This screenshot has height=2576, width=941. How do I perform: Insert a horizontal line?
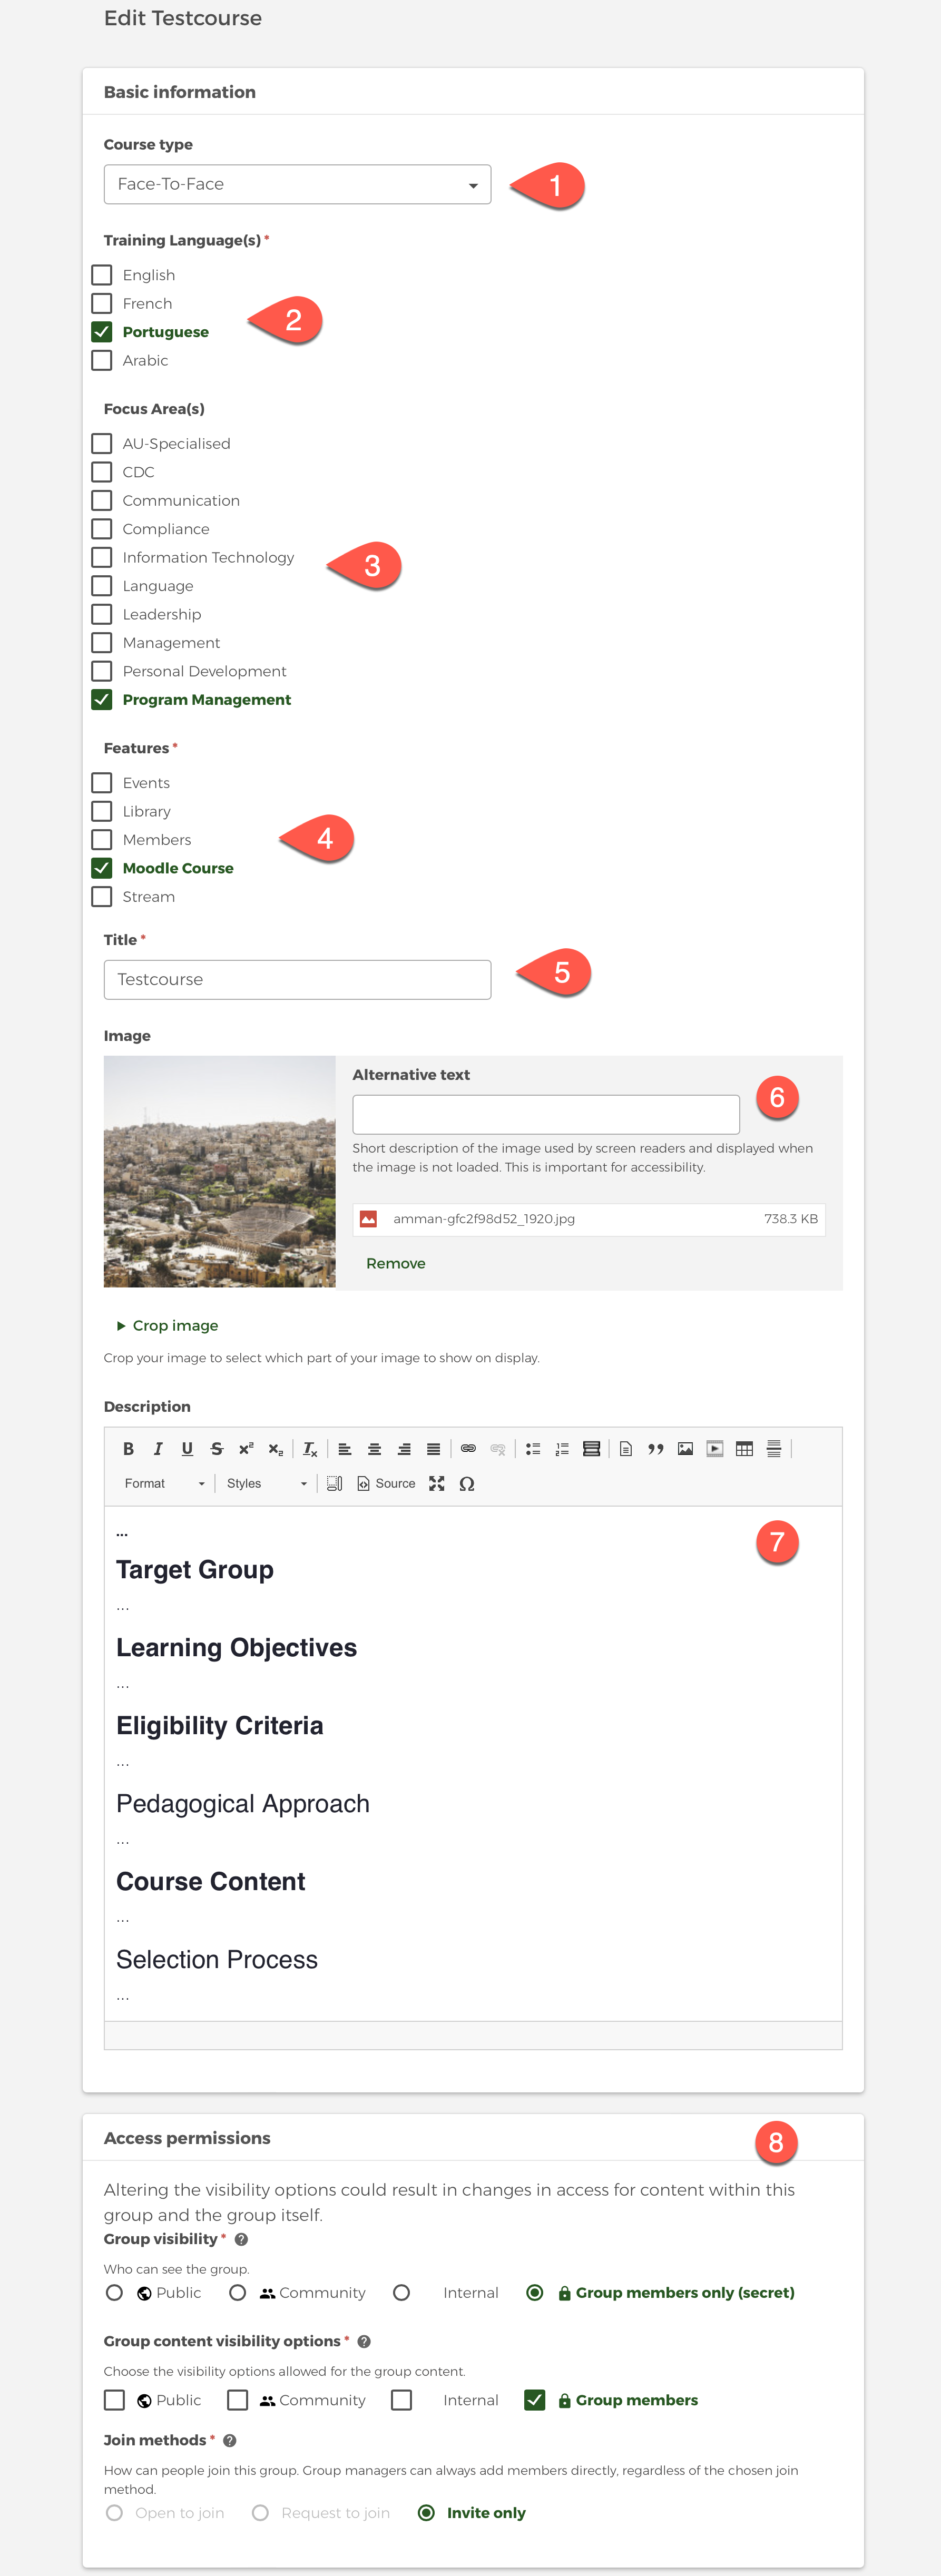point(774,1449)
